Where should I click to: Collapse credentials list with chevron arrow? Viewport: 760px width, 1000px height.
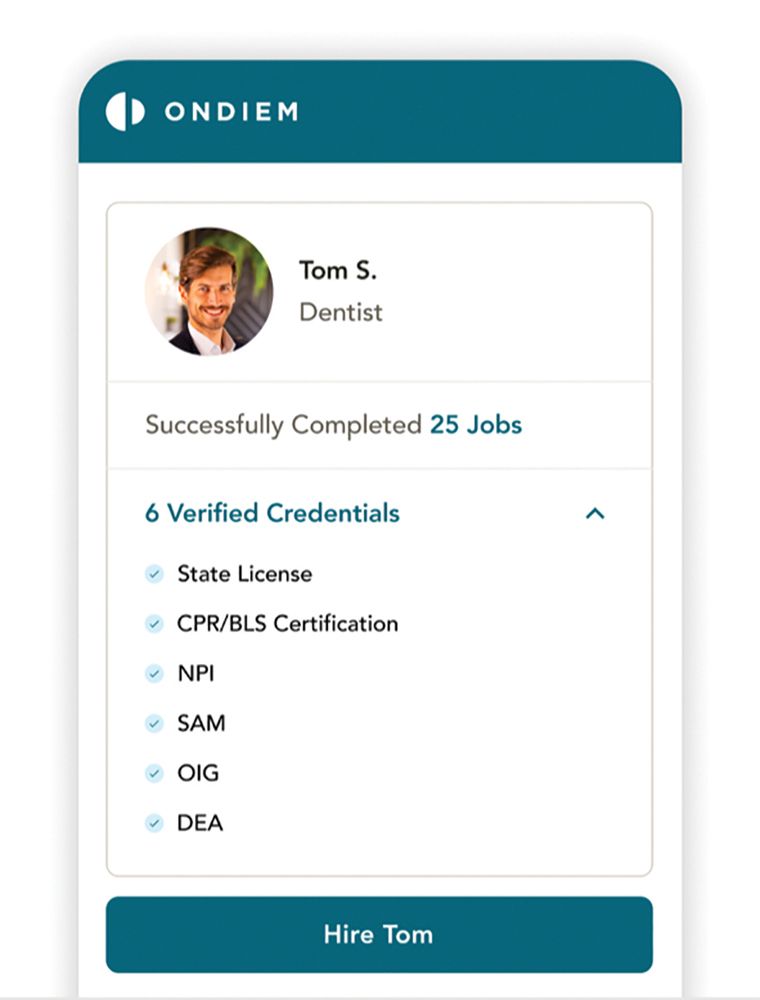pos(595,514)
